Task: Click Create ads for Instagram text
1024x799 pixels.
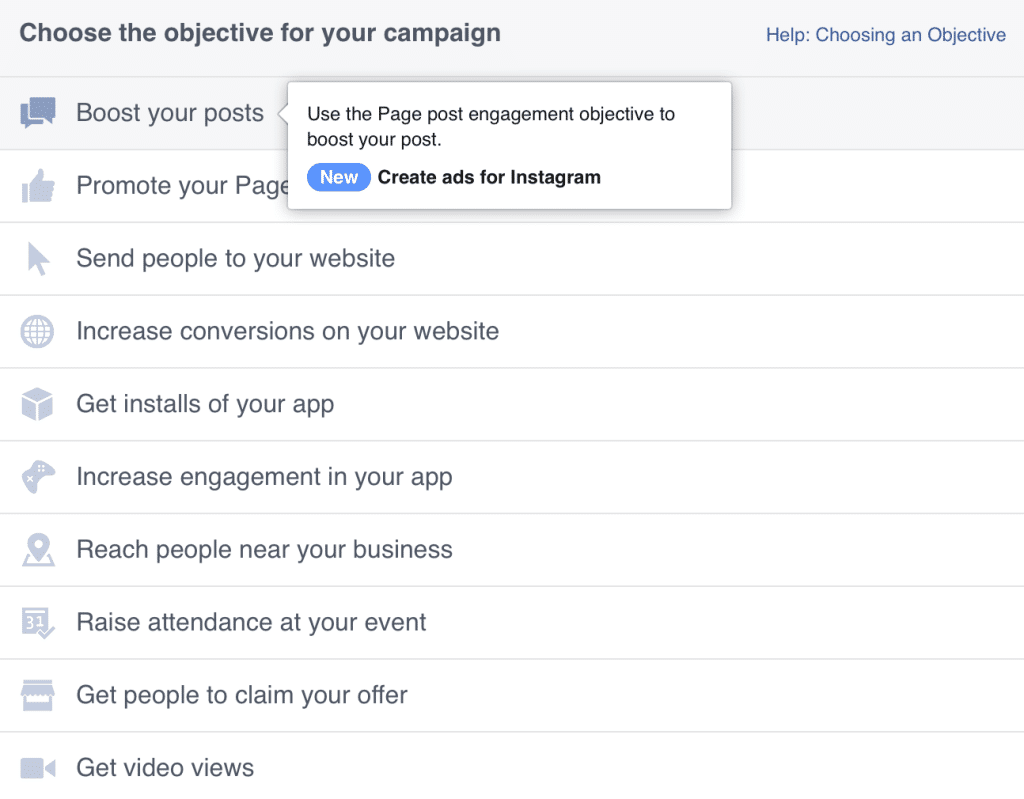Action: [x=489, y=178]
